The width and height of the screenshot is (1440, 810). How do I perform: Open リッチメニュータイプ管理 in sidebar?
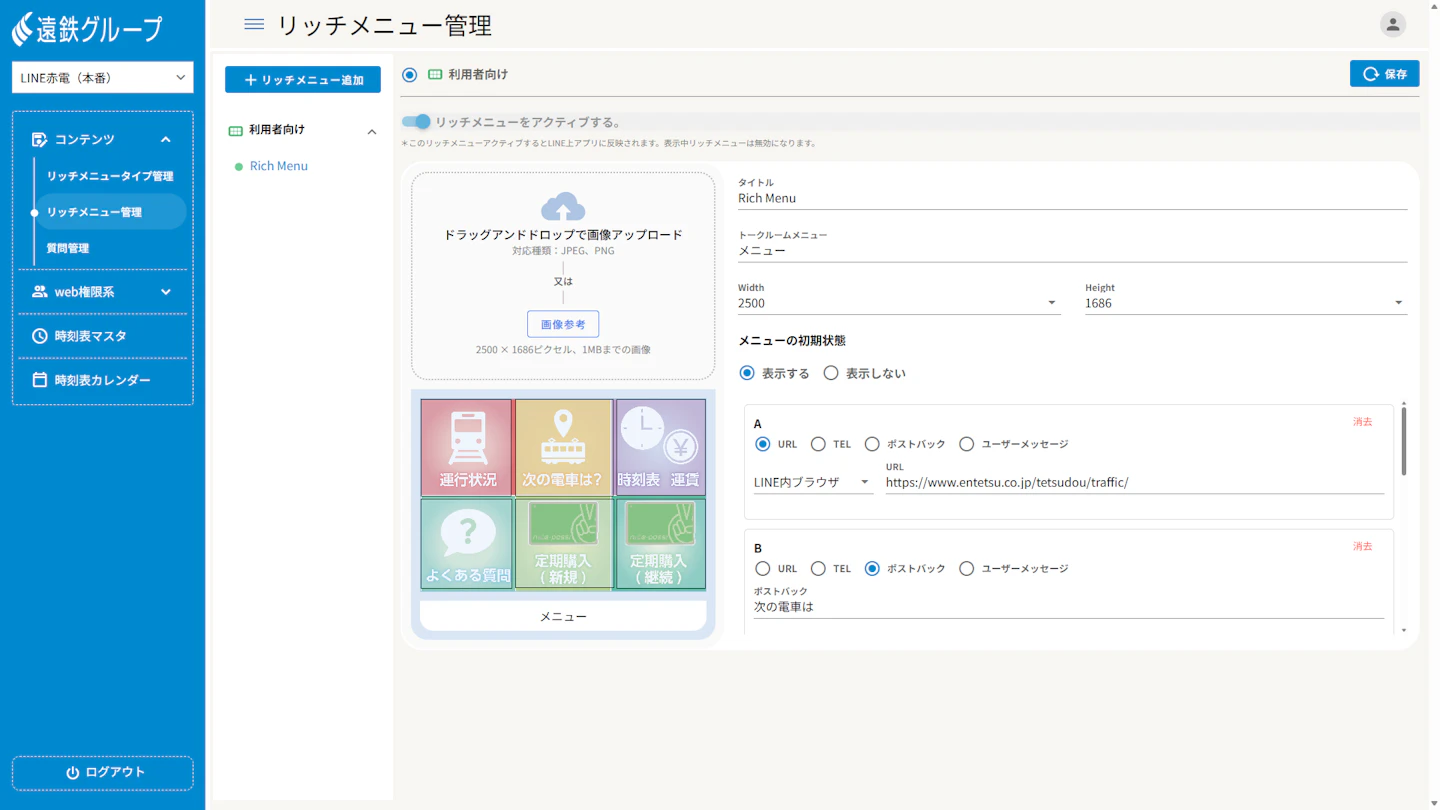point(110,176)
